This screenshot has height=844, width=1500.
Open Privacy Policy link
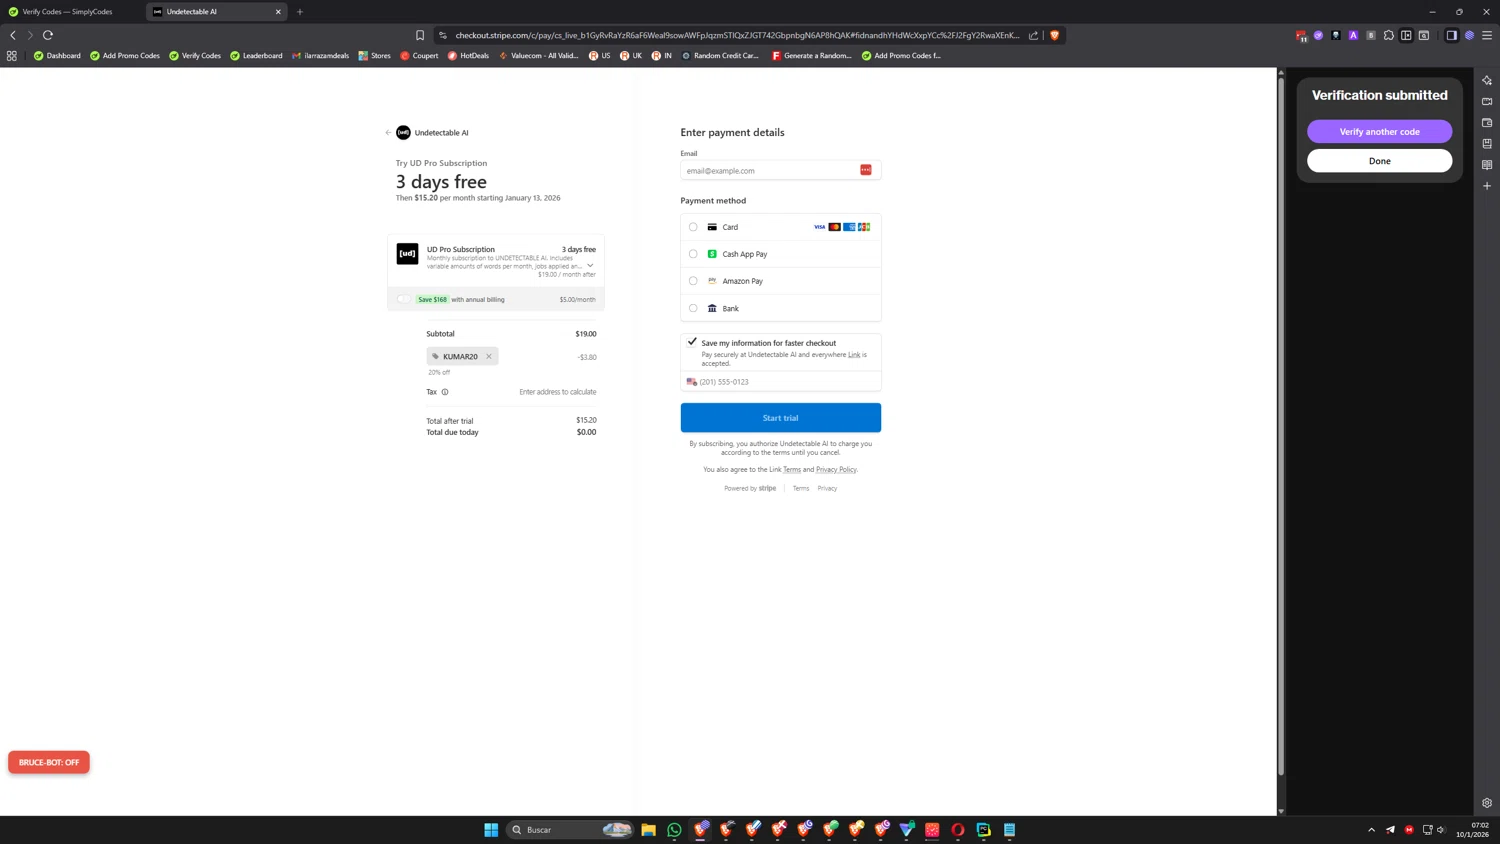click(x=836, y=469)
